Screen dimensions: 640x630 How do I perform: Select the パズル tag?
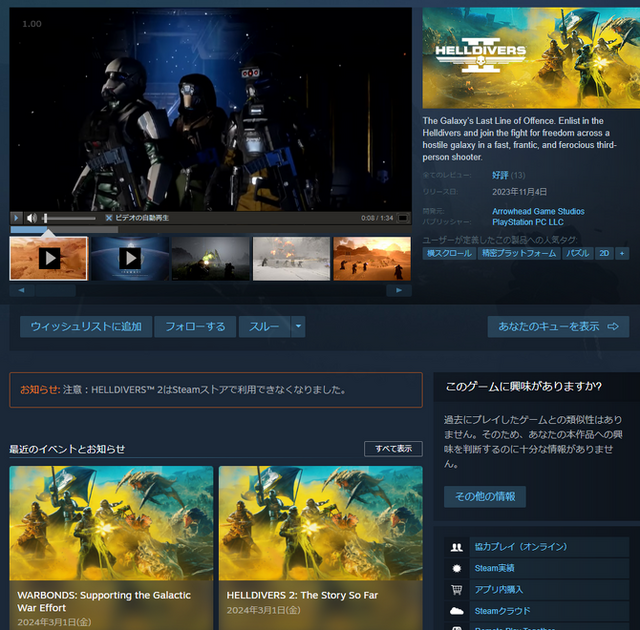point(578,253)
